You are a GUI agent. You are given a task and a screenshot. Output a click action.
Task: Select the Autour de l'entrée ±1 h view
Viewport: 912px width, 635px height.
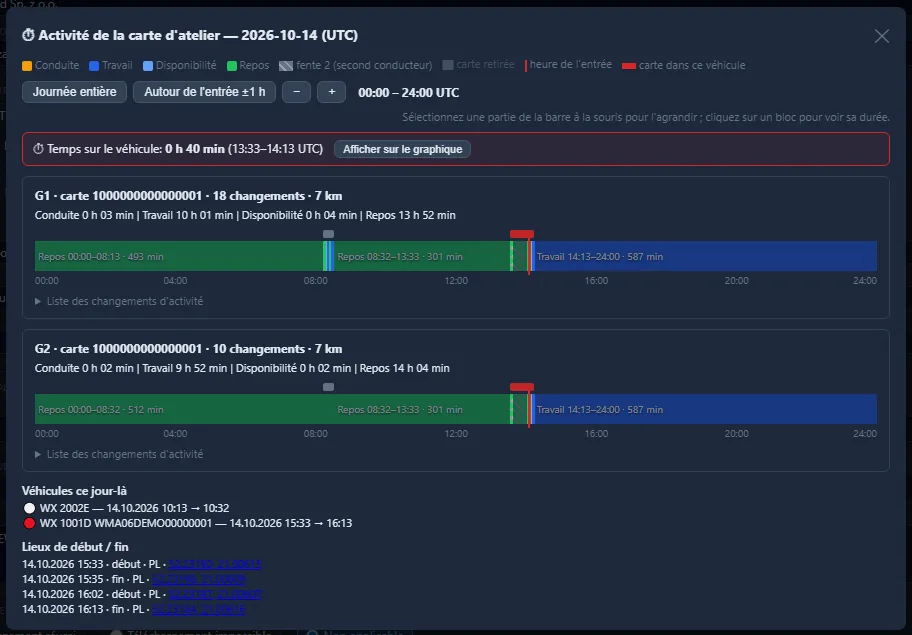(204, 92)
